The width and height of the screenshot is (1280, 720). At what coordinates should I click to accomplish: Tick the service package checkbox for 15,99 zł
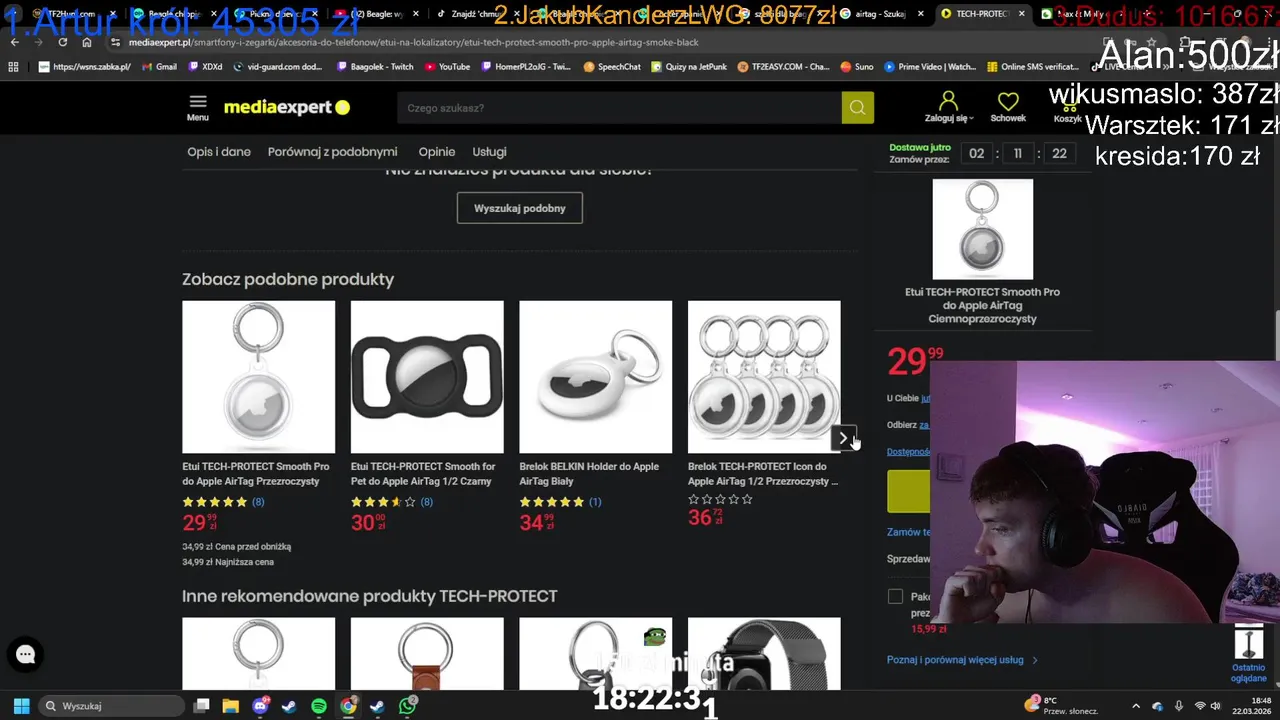tap(895, 596)
